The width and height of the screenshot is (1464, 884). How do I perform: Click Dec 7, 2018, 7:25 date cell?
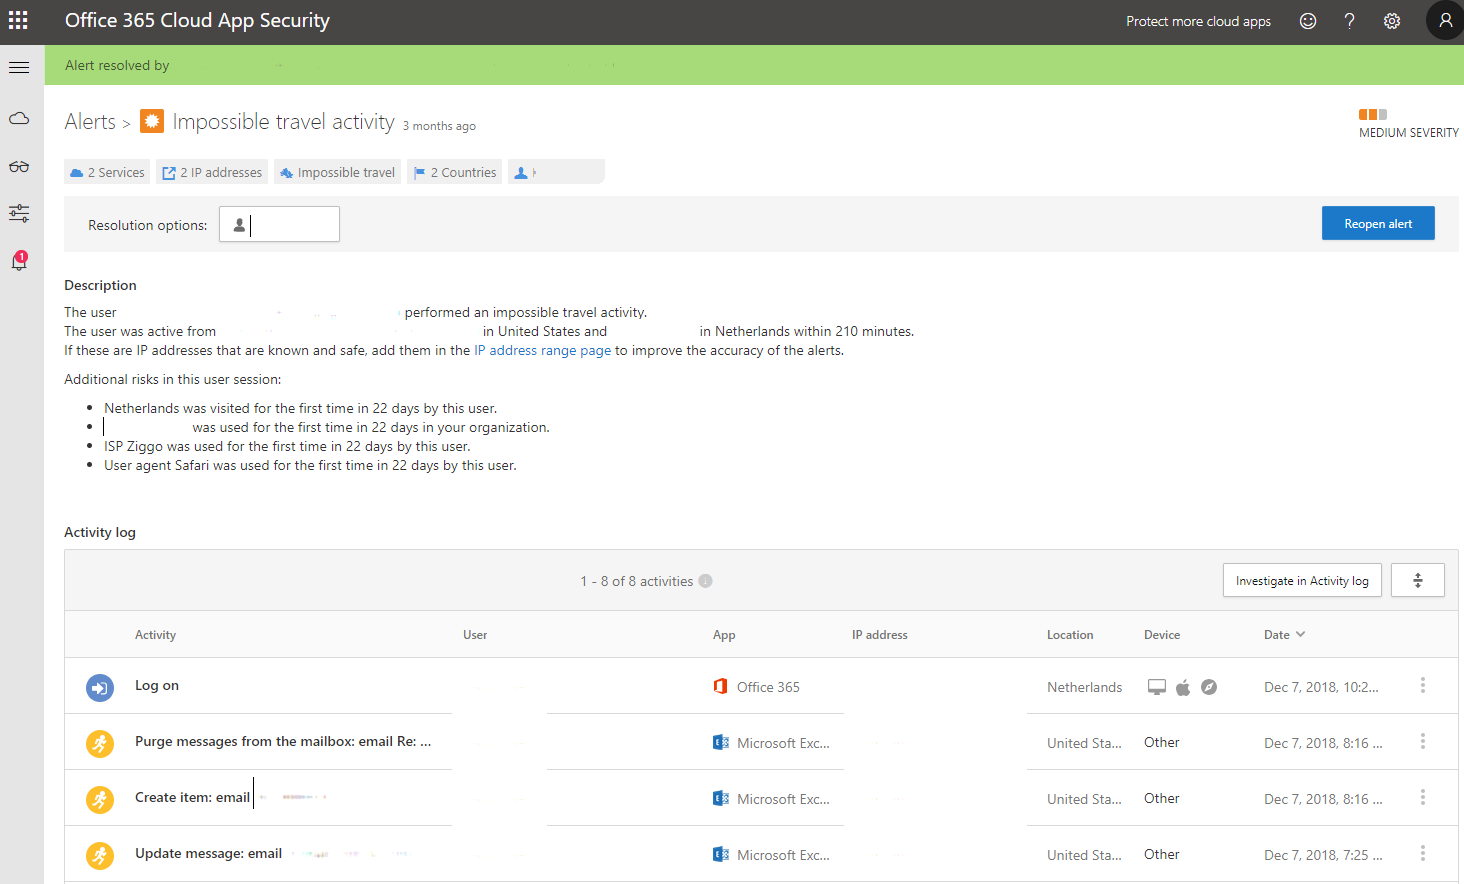point(1323,855)
